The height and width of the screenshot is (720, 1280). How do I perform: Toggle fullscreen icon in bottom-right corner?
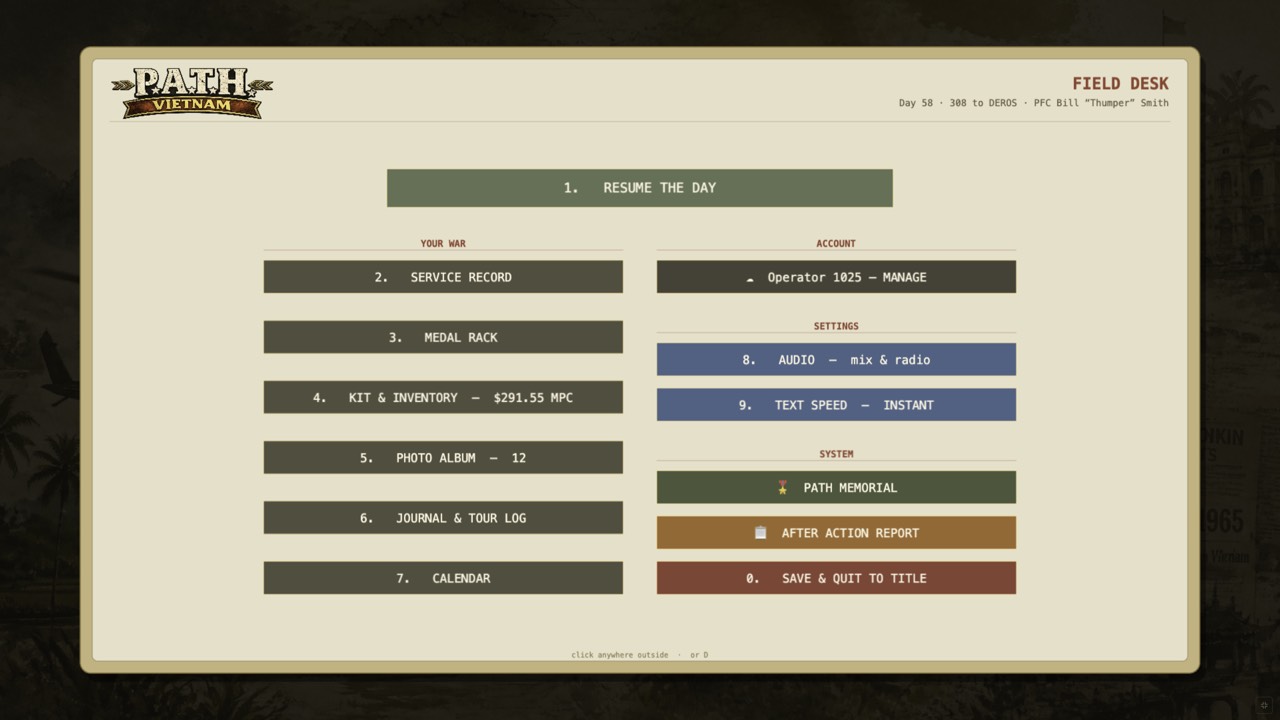[x=1264, y=705]
